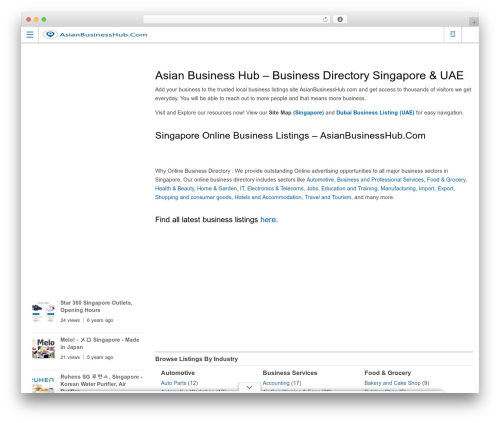Click the Melo post thumbnail
This screenshot has width=500, height=423.
coord(43,349)
